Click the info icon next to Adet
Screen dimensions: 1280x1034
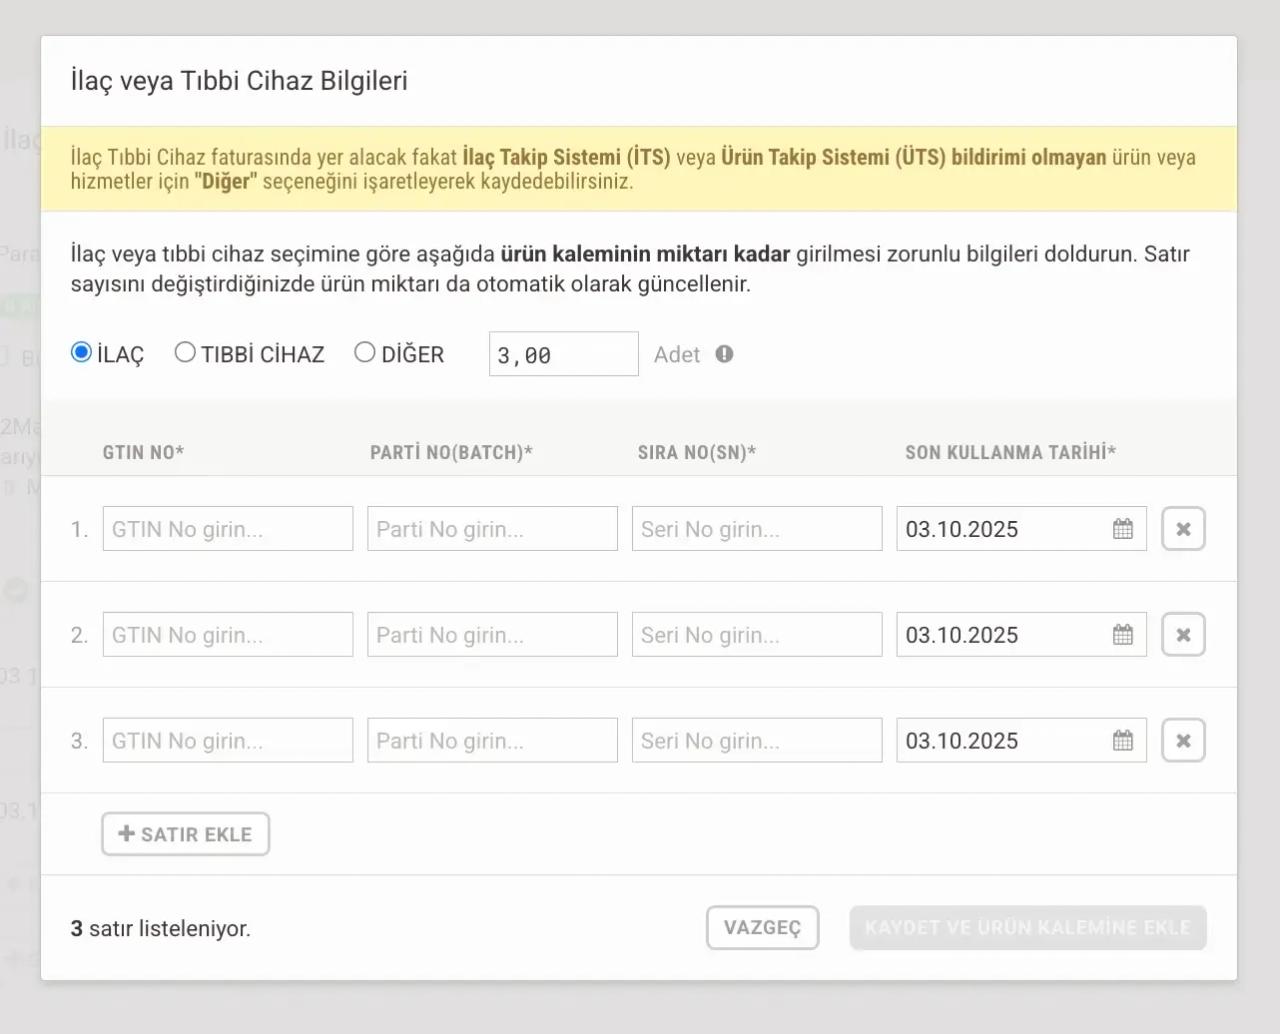[x=724, y=354]
